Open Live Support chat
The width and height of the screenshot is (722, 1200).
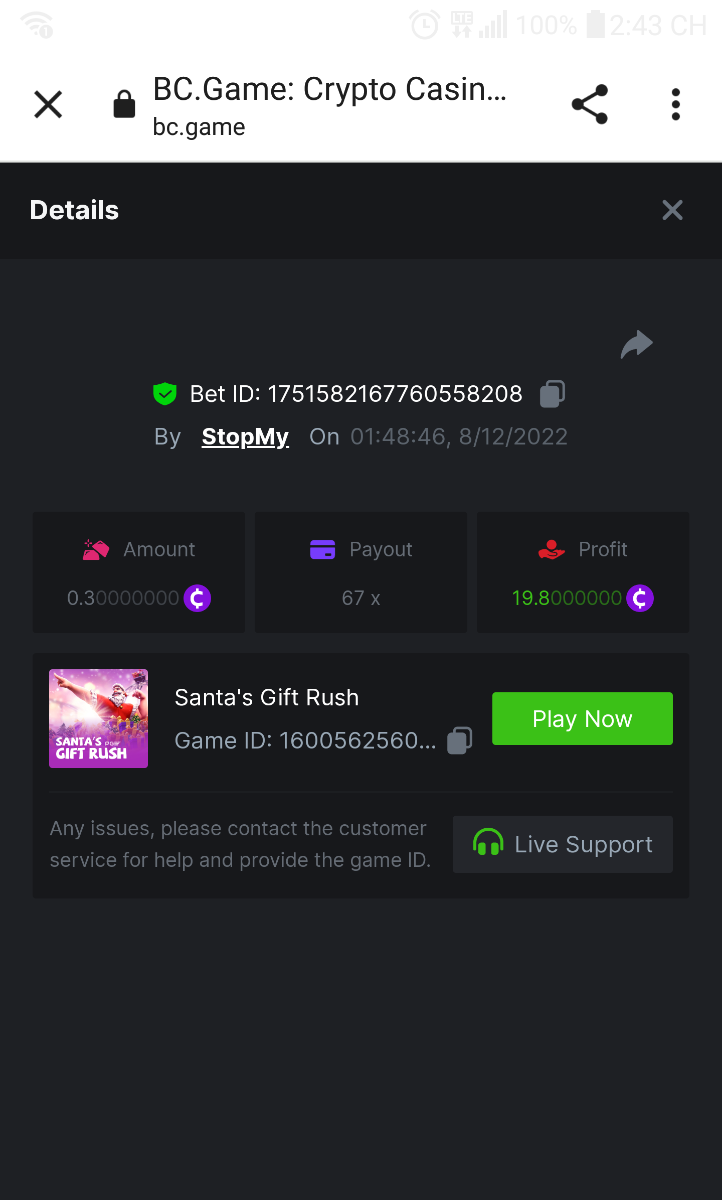coord(562,844)
